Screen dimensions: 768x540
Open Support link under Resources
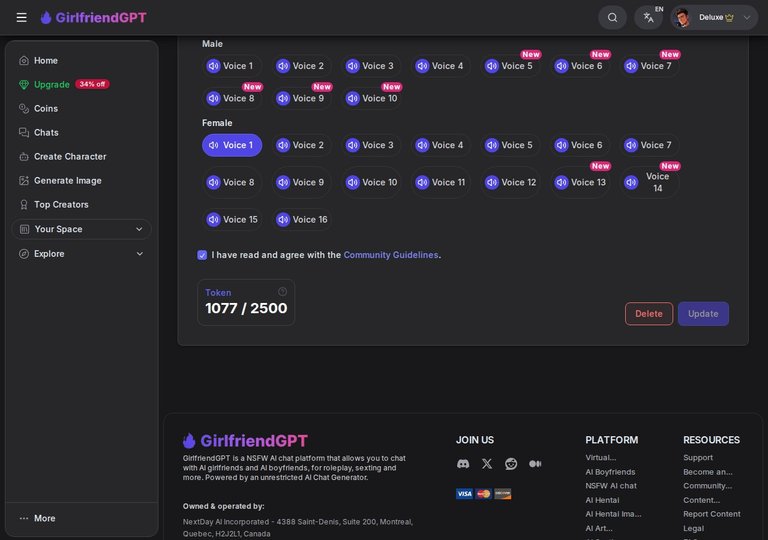(x=698, y=458)
